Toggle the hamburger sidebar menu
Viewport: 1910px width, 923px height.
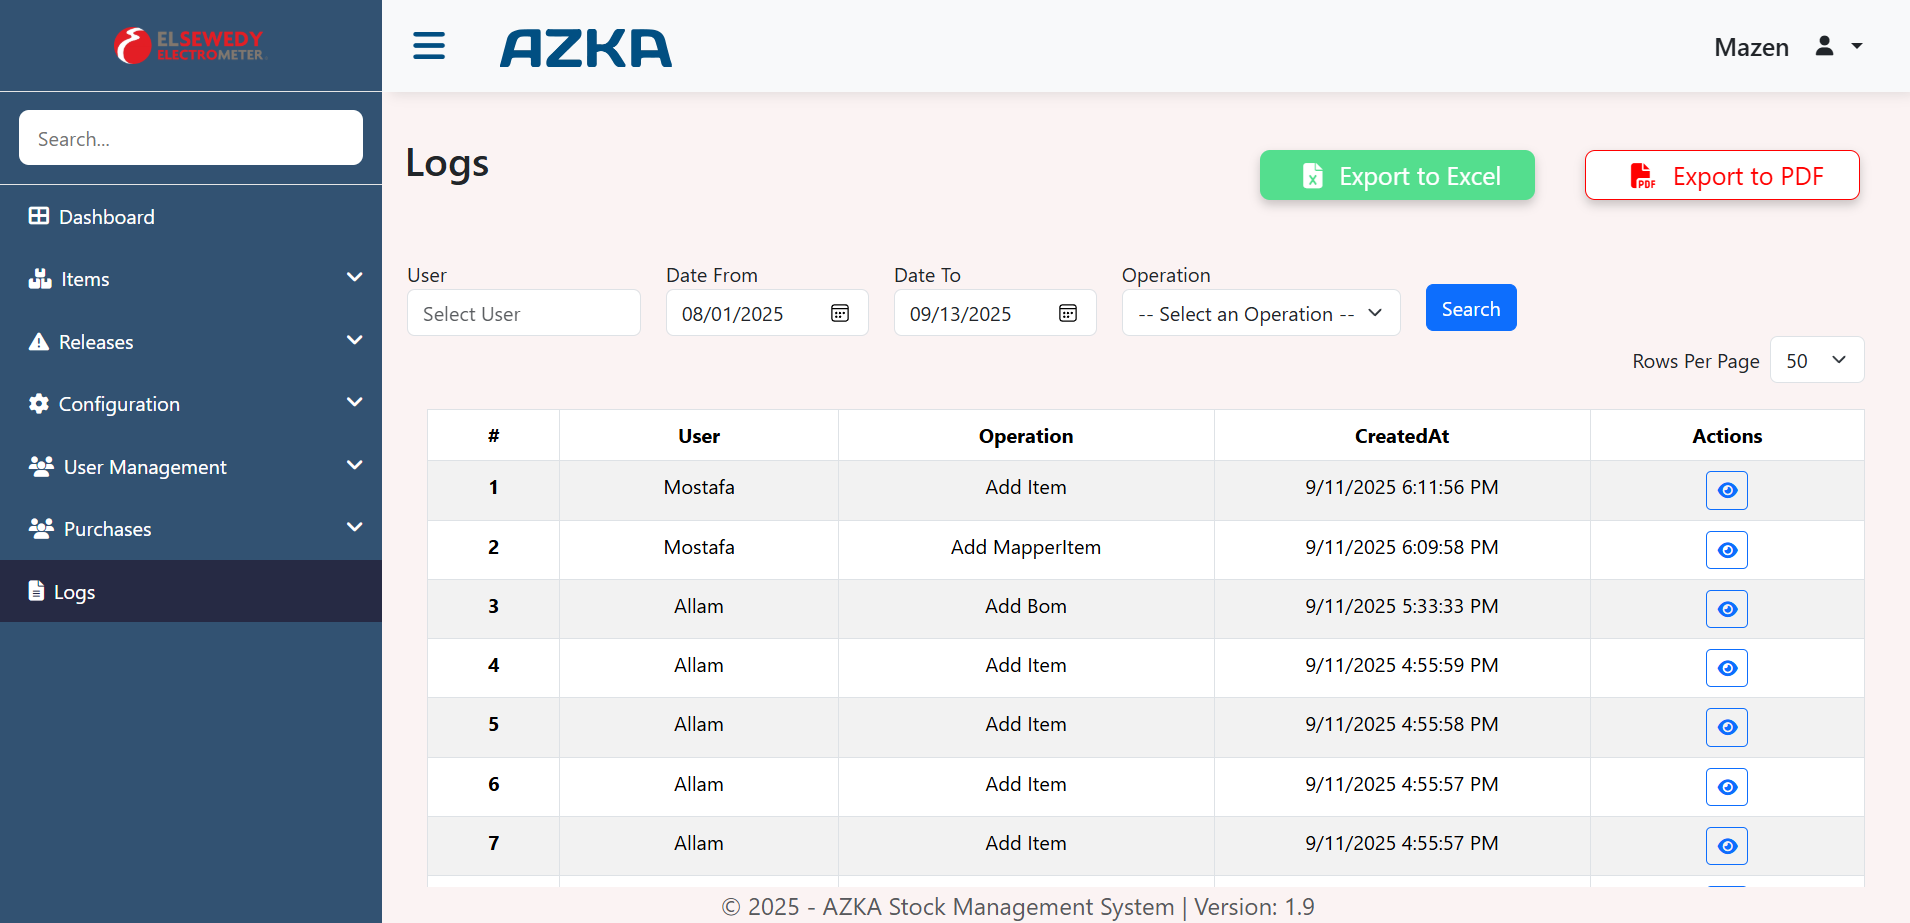(x=429, y=46)
